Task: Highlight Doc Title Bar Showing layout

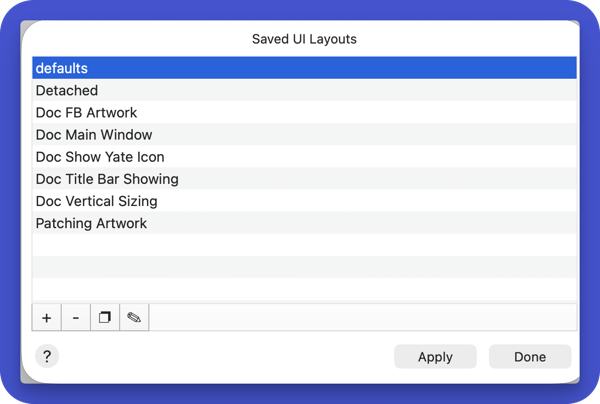Action: pos(304,179)
